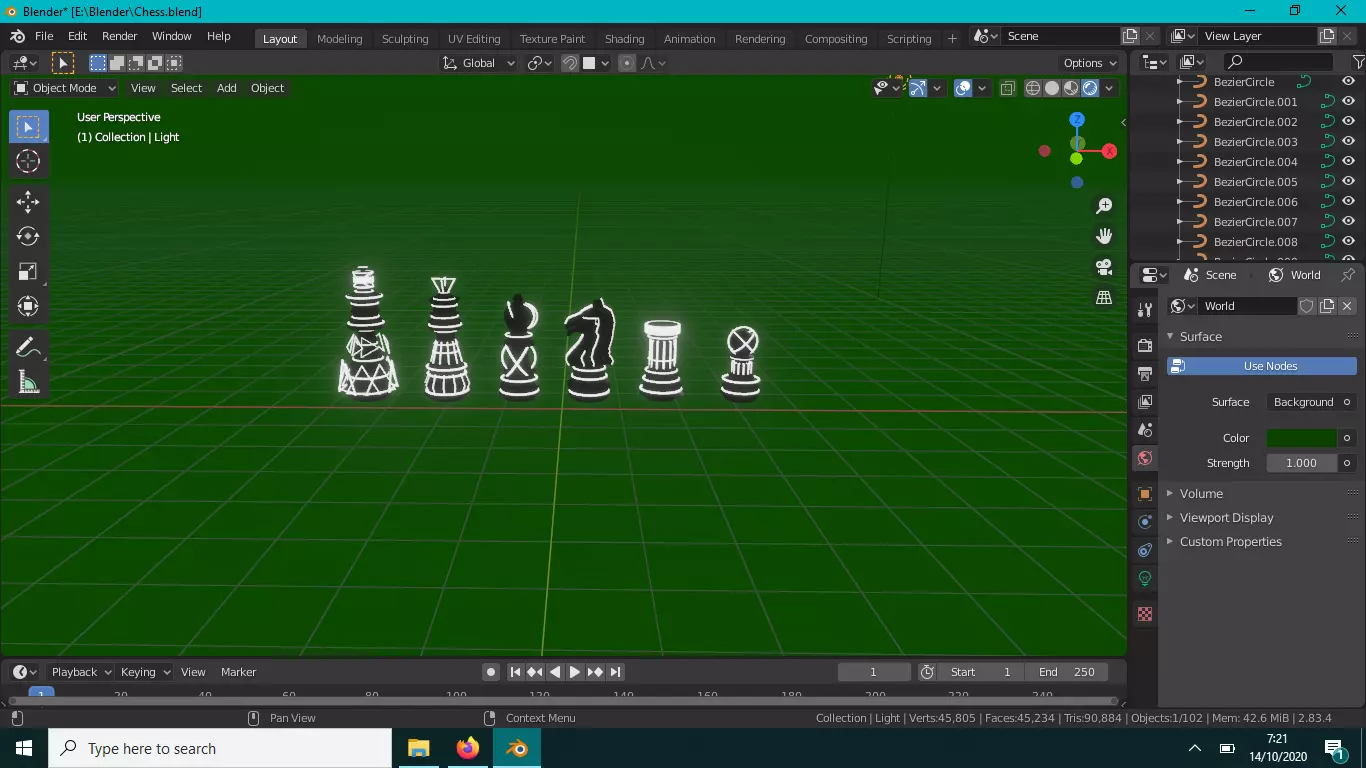Open the Playback dropdown in timeline

point(82,672)
